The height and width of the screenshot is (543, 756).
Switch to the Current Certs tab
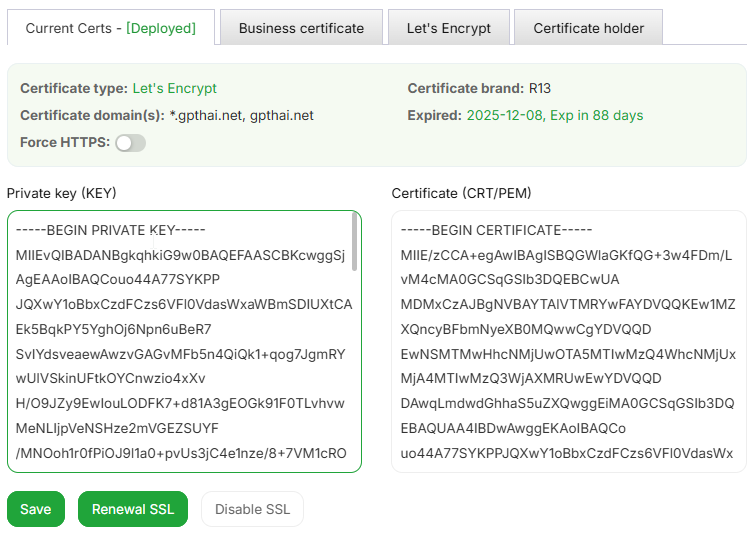pyautogui.click(x=110, y=28)
